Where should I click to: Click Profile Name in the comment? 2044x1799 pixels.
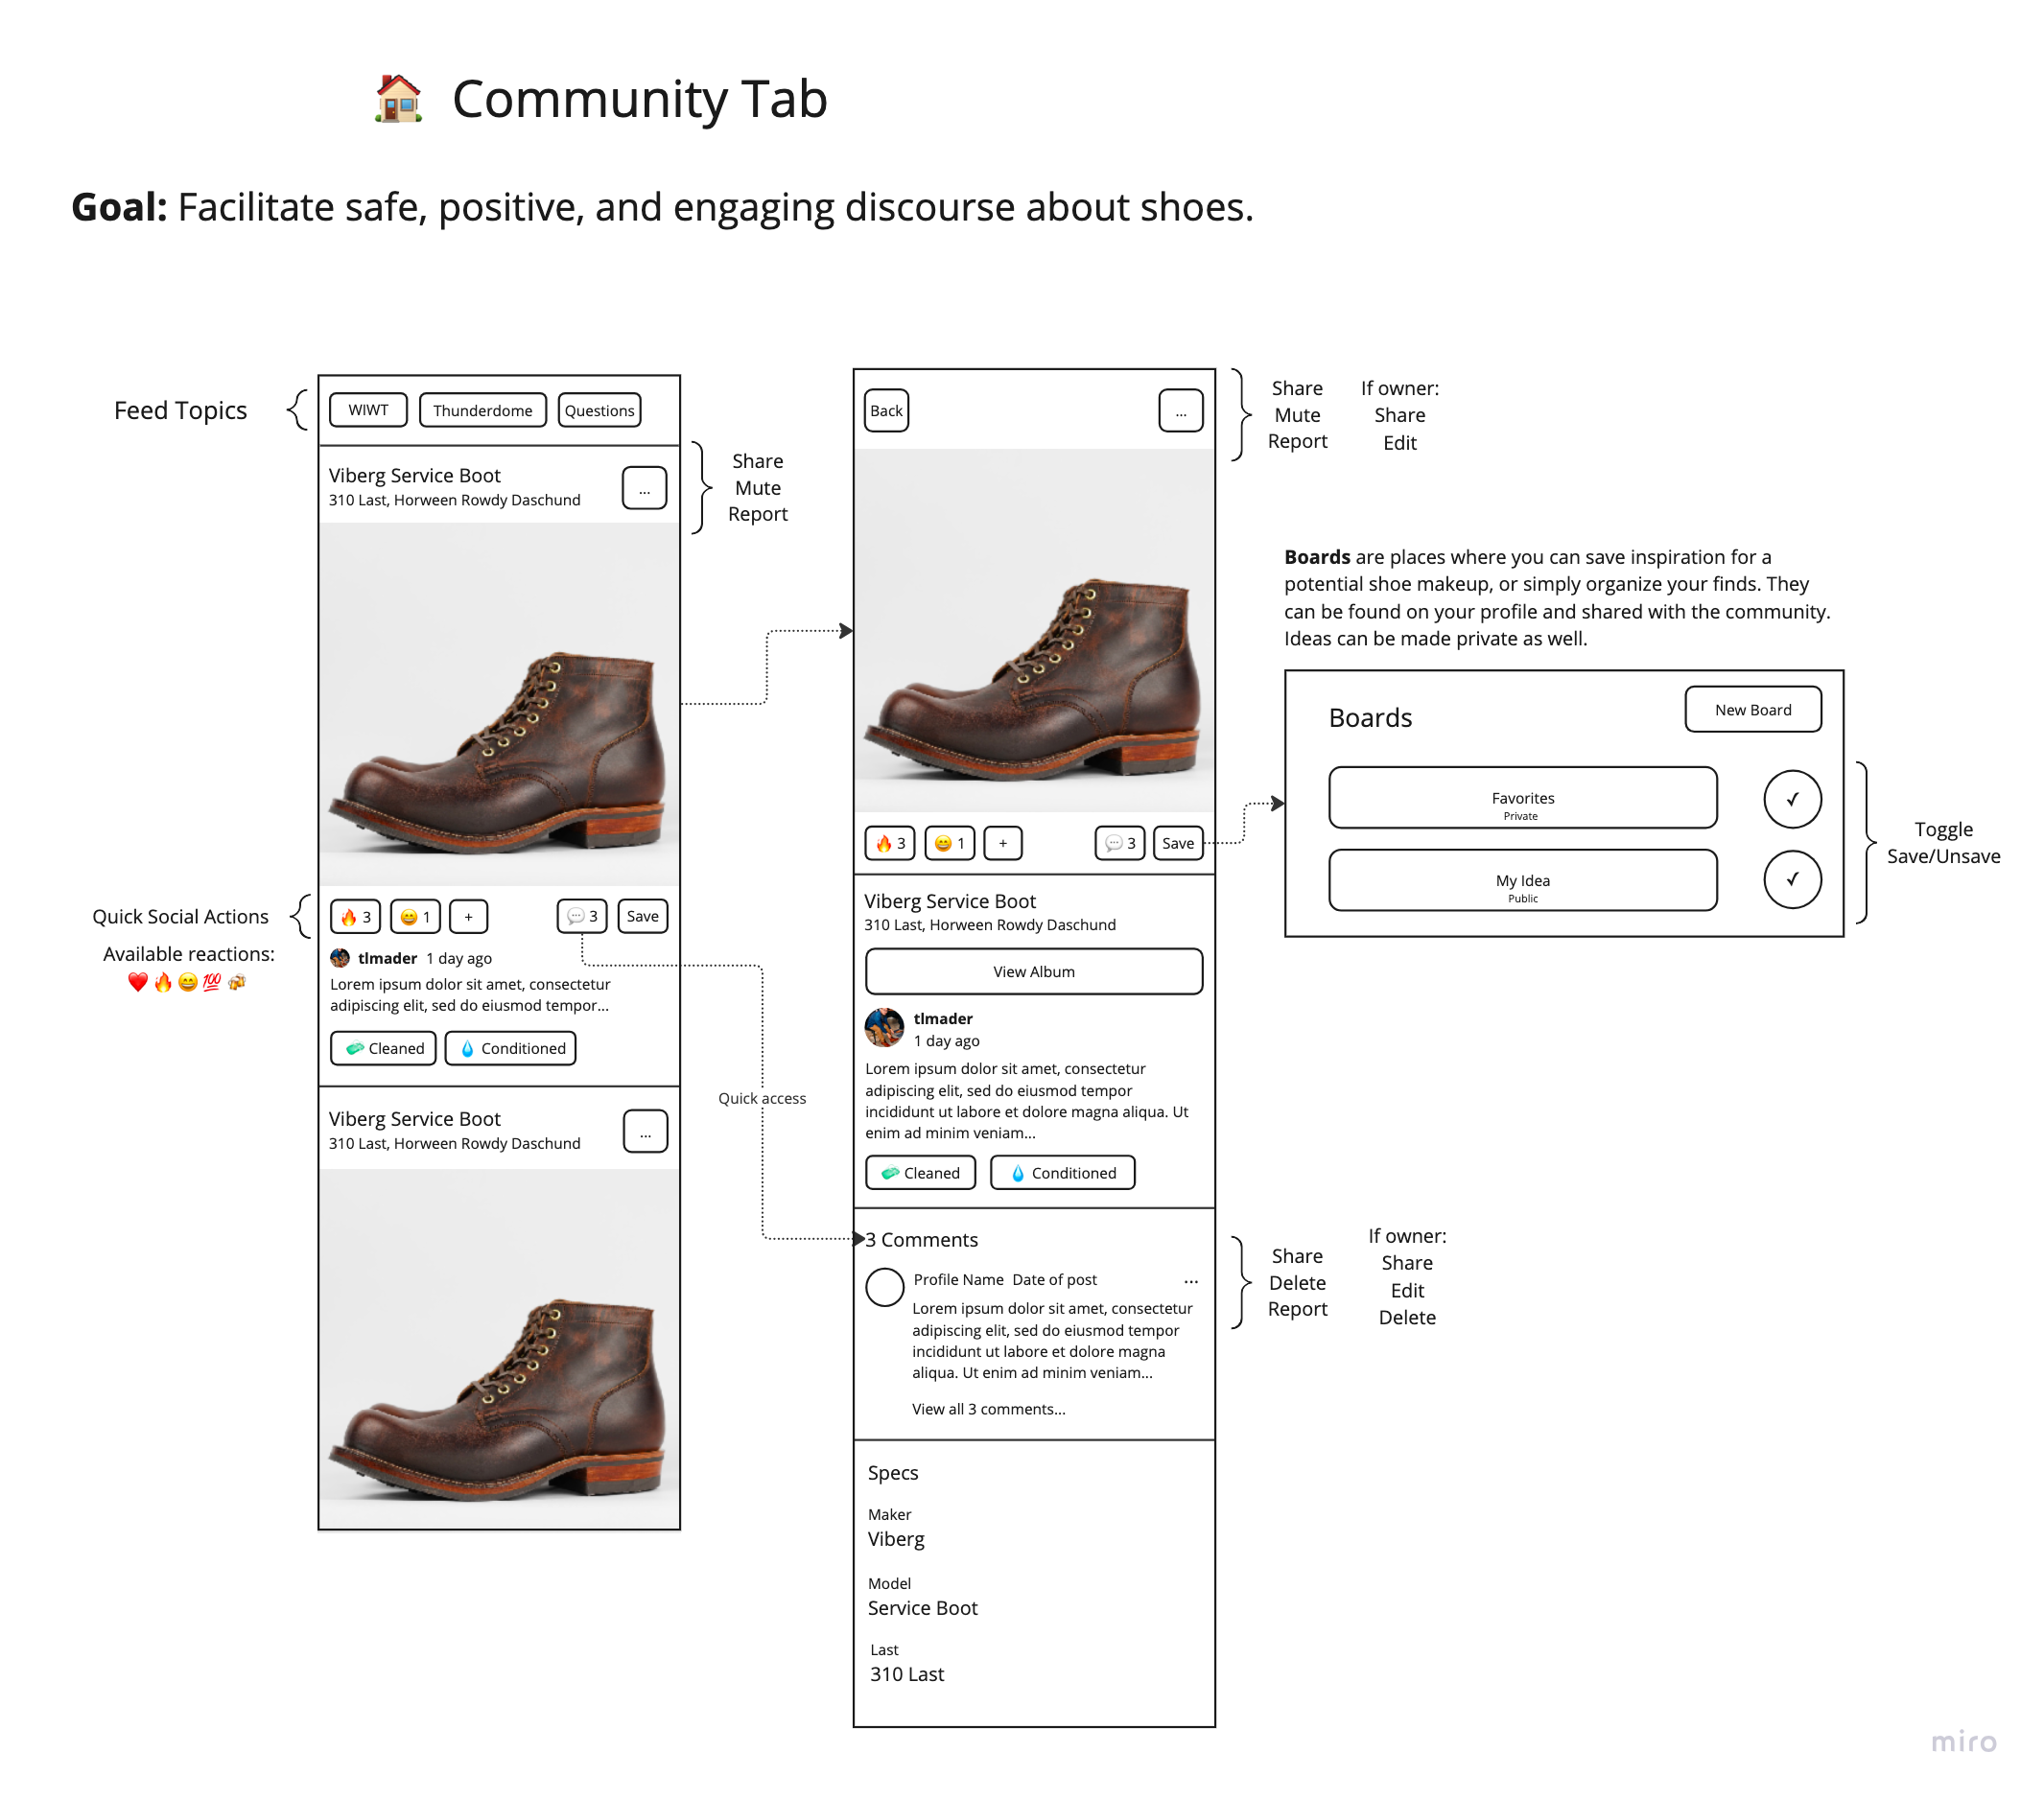958,1279
